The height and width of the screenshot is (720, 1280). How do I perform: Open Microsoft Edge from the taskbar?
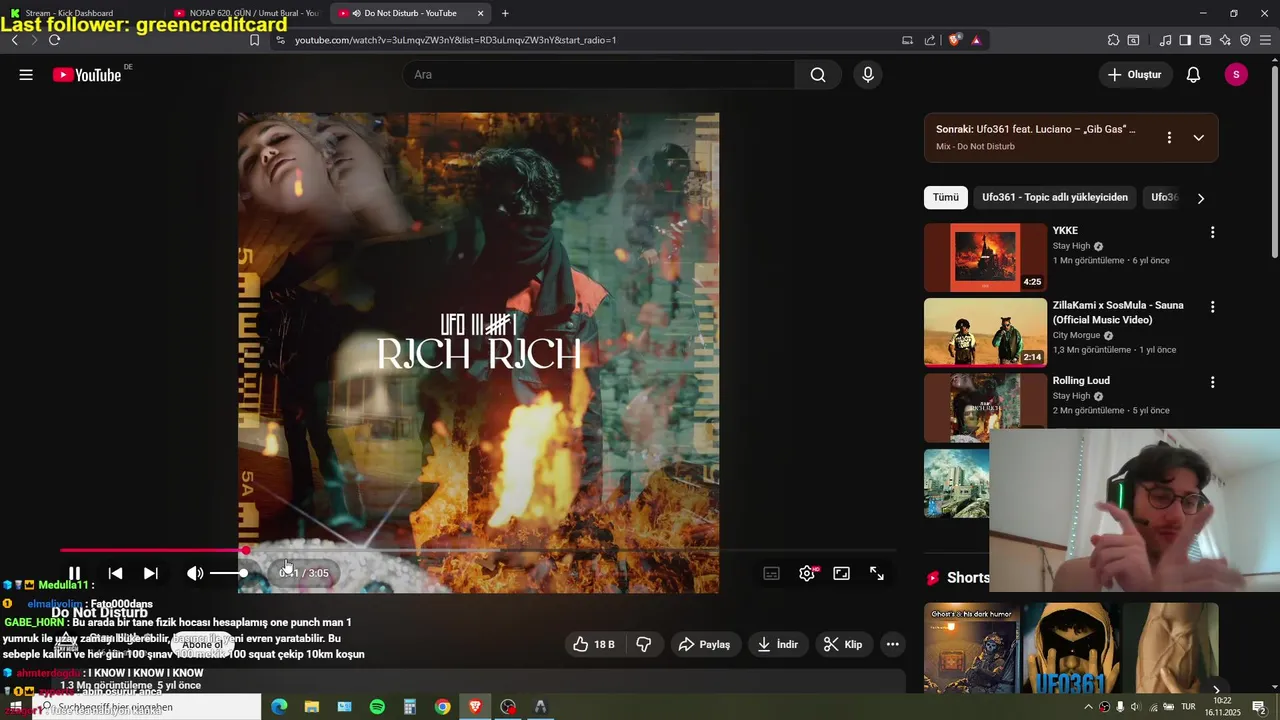279,707
